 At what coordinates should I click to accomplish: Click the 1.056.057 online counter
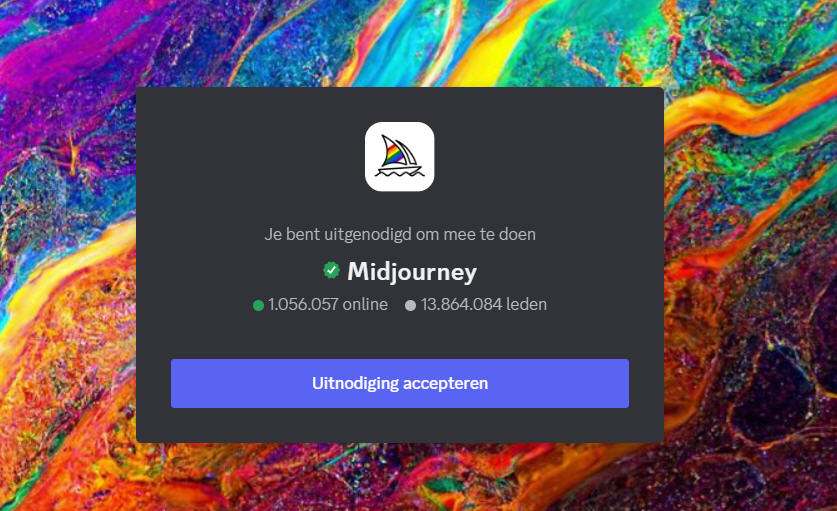coord(327,304)
